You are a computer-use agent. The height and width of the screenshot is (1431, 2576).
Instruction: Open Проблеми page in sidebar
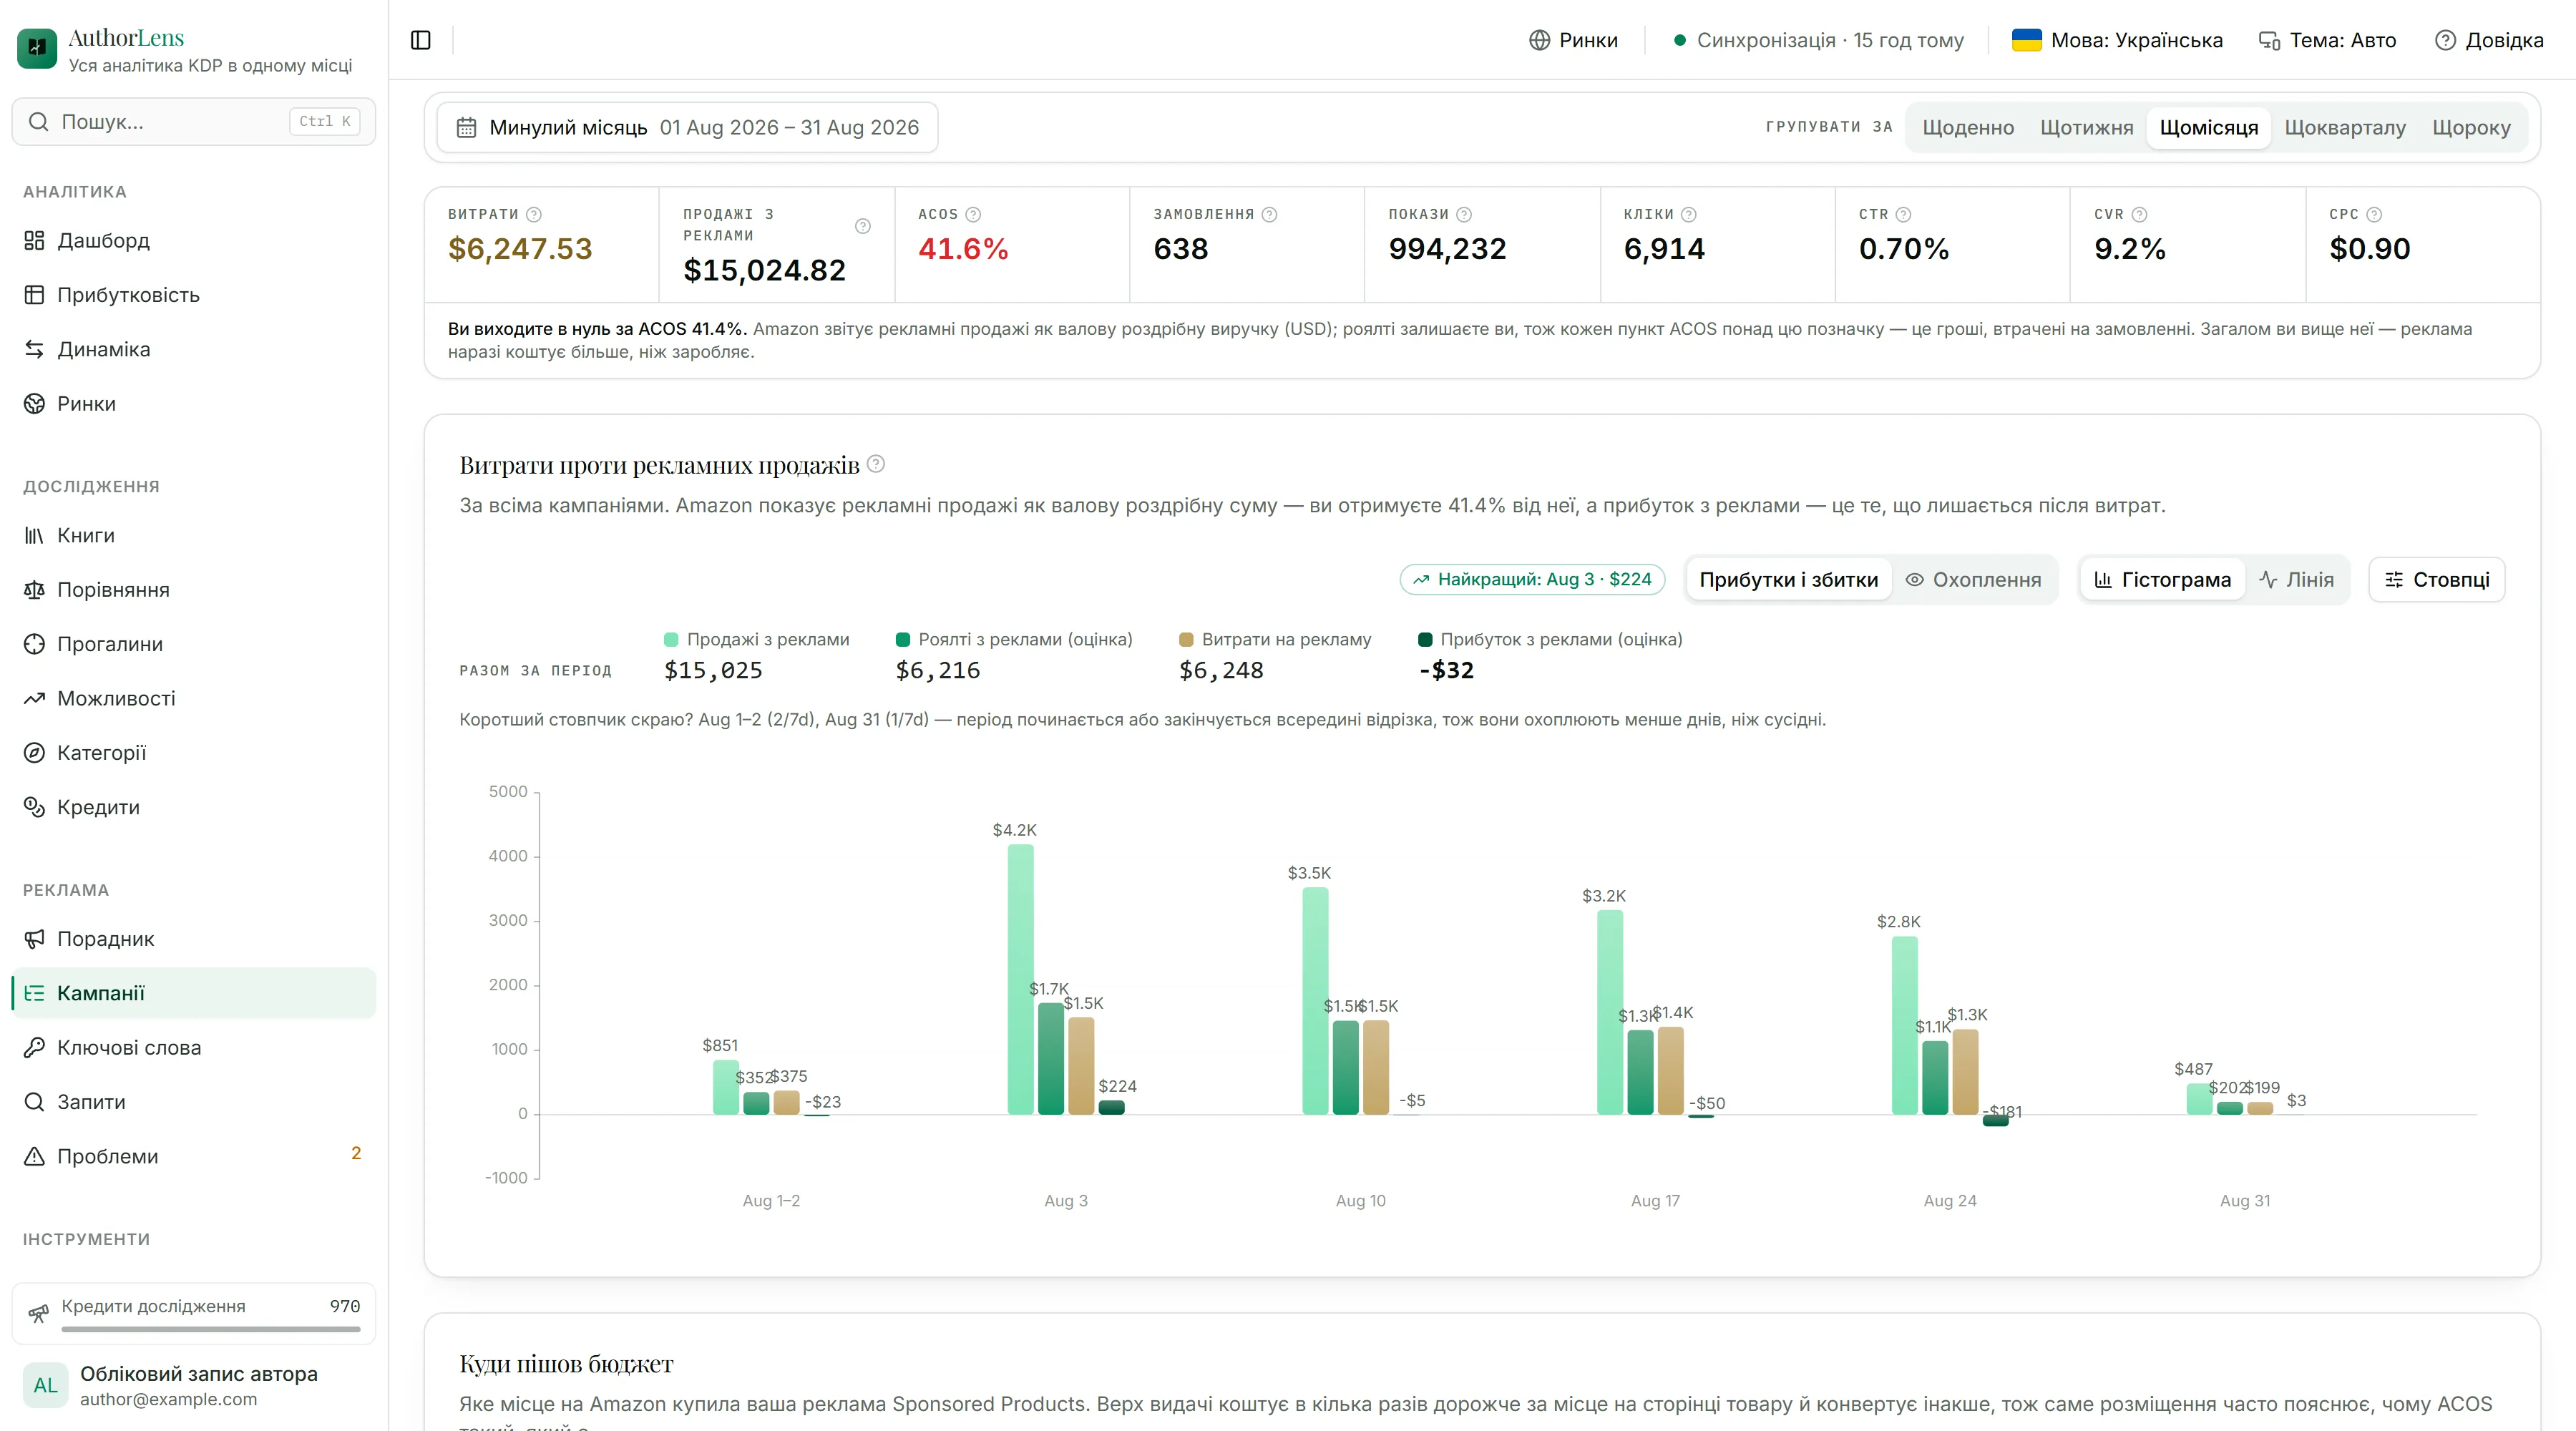point(194,1156)
